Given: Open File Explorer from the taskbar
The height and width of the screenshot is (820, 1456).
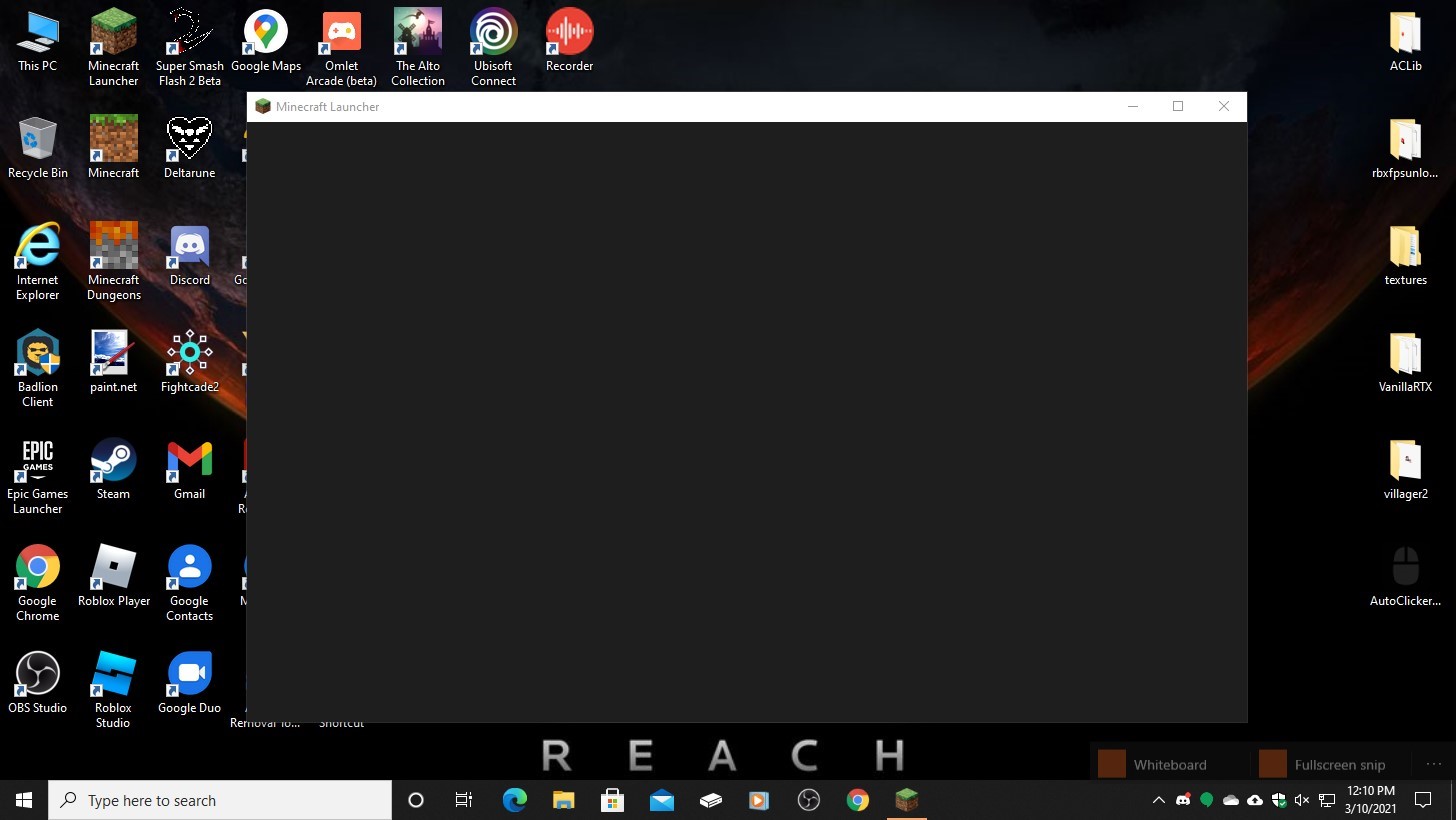Looking at the screenshot, I should (x=563, y=800).
